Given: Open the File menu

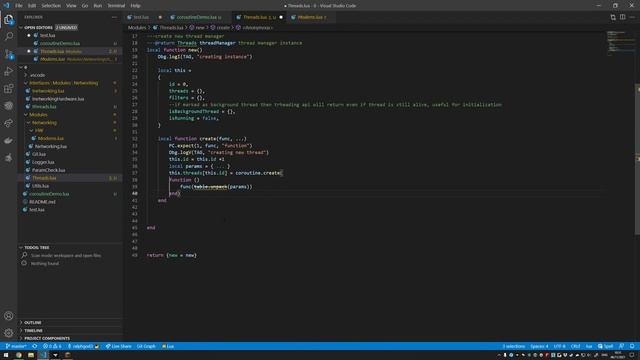Looking at the screenshot, I should tap(19, 6).
